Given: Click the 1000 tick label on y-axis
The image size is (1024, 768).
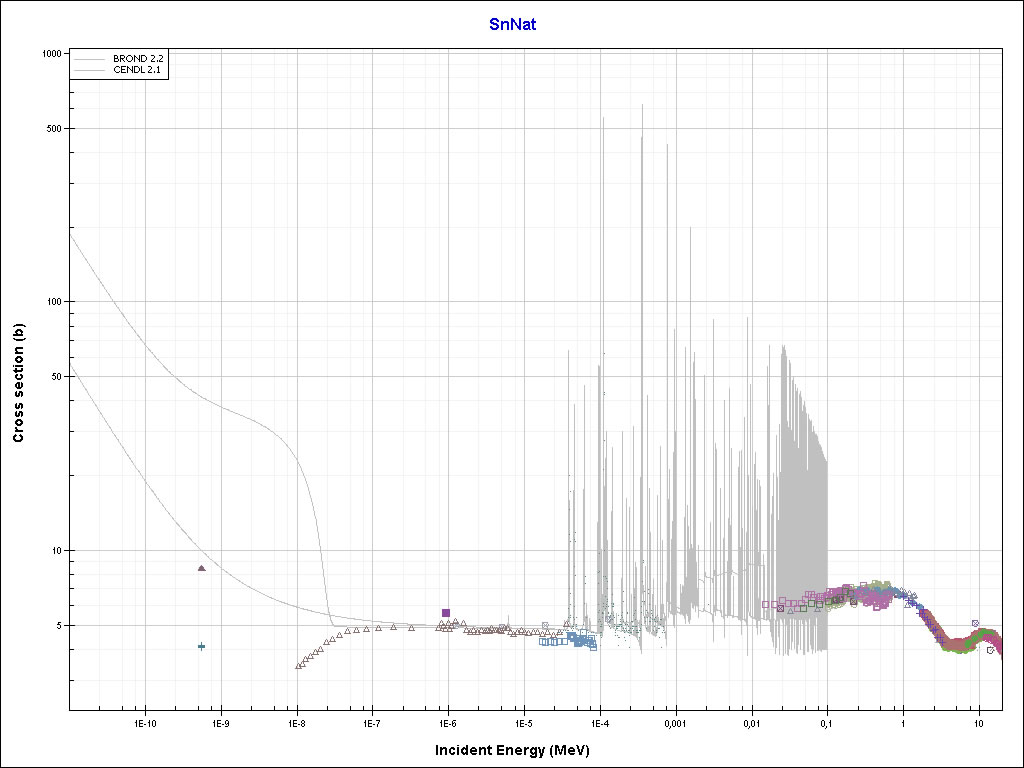Looking at the screenshot, I should tap(53, 54).
